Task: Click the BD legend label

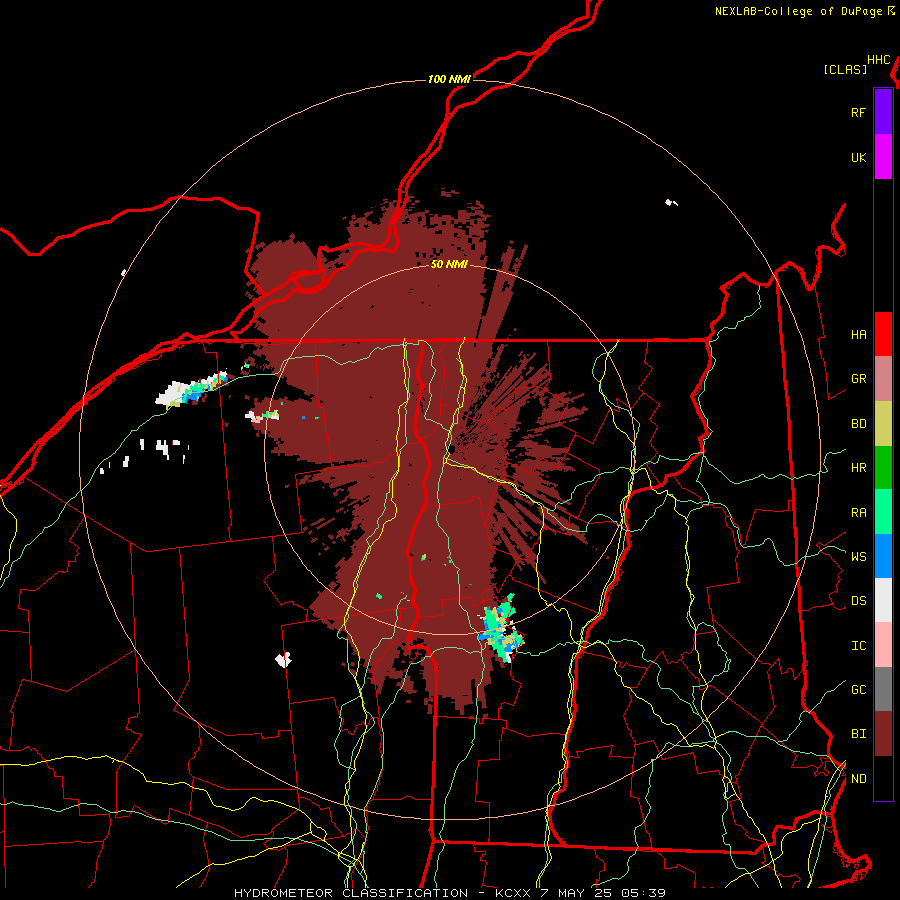Action: point(858,424)
